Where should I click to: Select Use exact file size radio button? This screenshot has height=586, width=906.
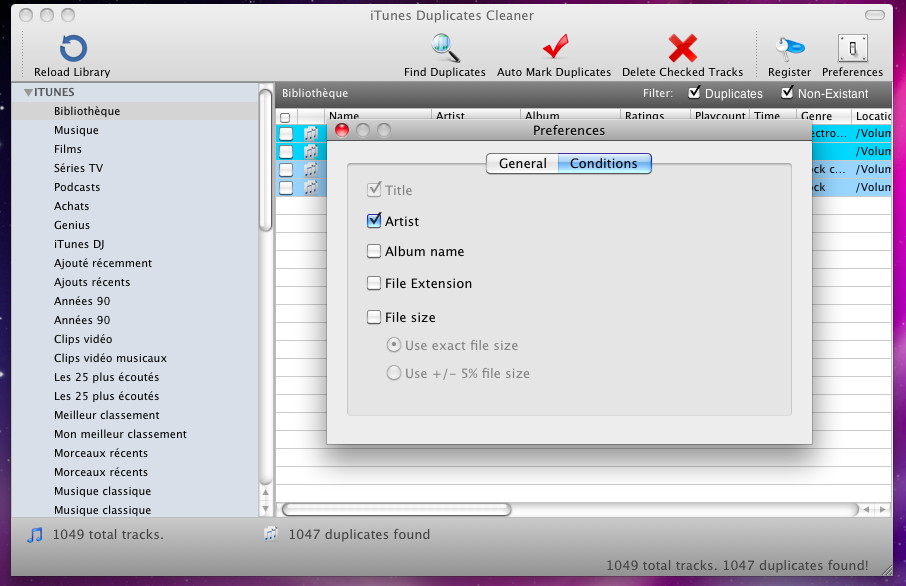(393, 345)
